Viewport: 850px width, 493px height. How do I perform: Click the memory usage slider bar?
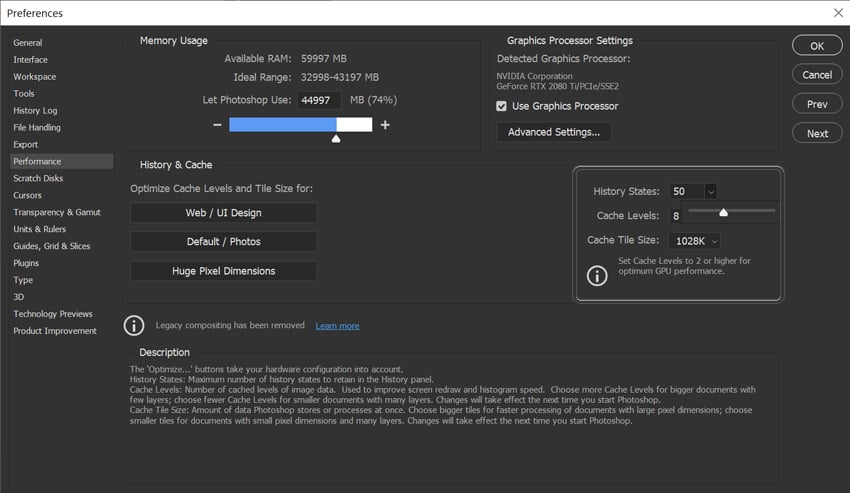point(300,125)
